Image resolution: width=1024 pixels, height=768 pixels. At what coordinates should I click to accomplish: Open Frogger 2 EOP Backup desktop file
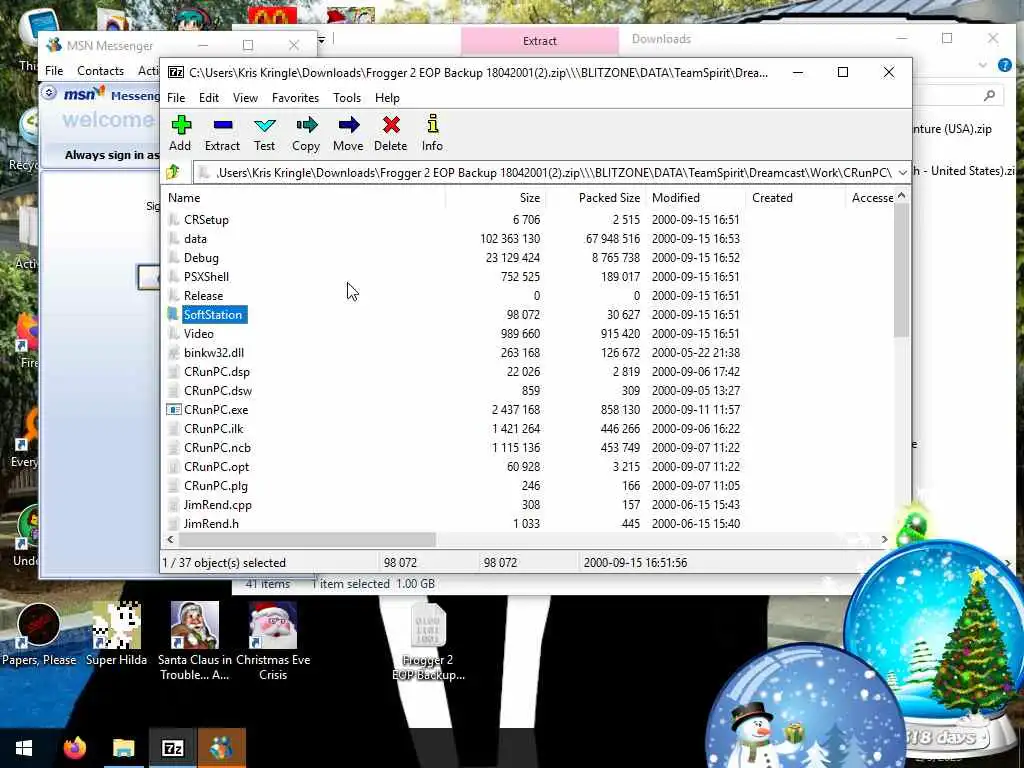coord(428,642)
